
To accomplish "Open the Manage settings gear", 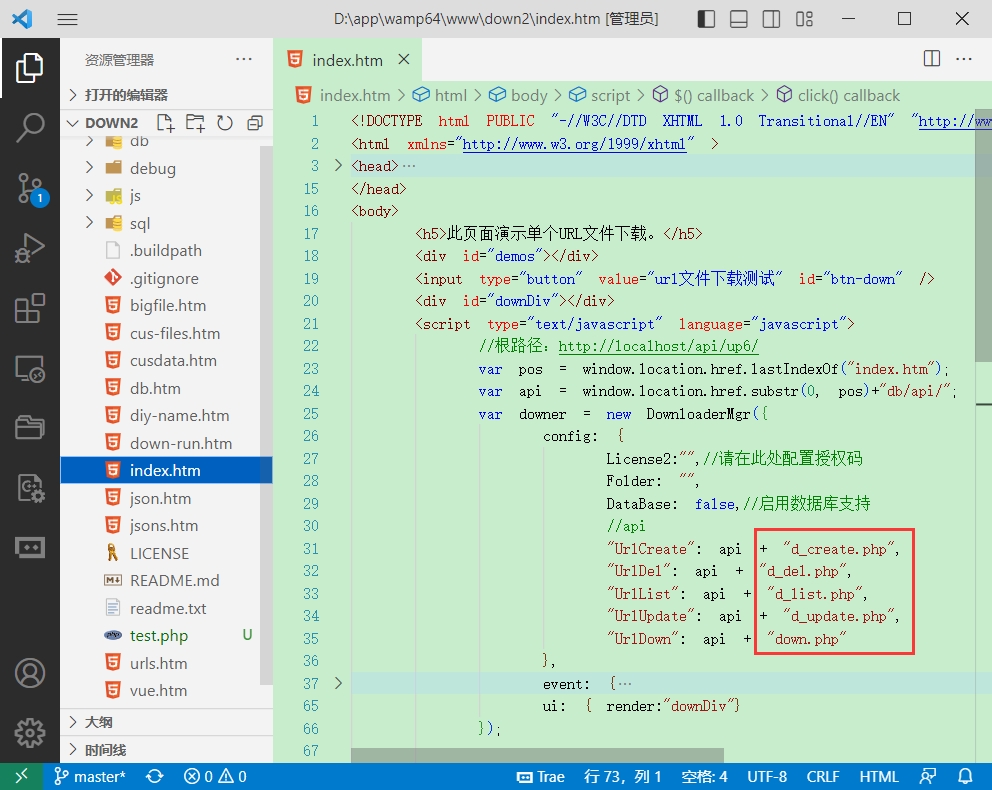I will (30, 732).
